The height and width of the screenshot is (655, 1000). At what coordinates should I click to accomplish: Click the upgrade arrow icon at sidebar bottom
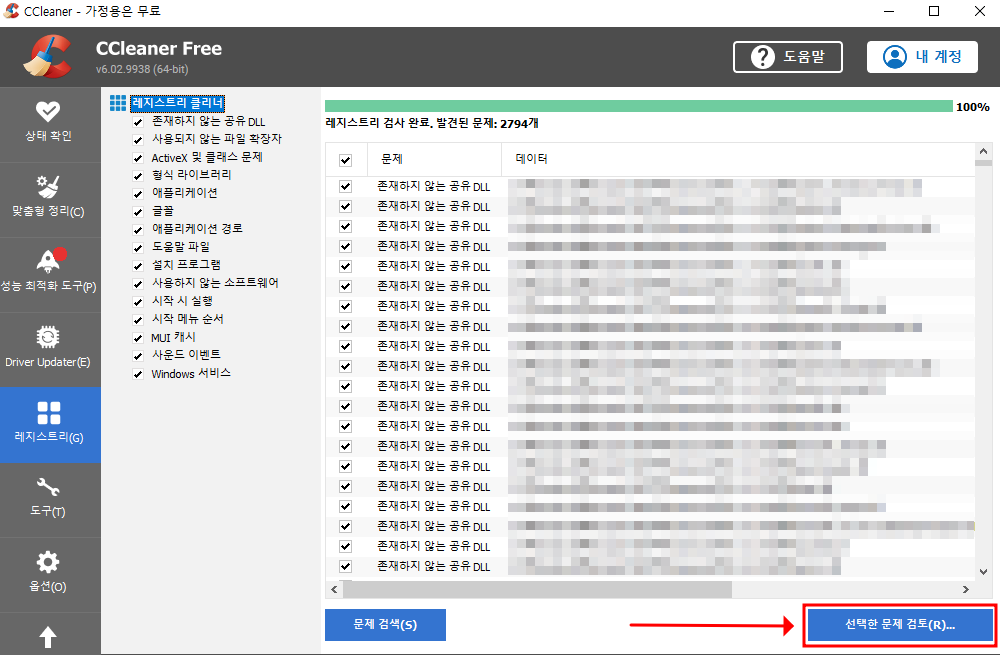(48, 637)
